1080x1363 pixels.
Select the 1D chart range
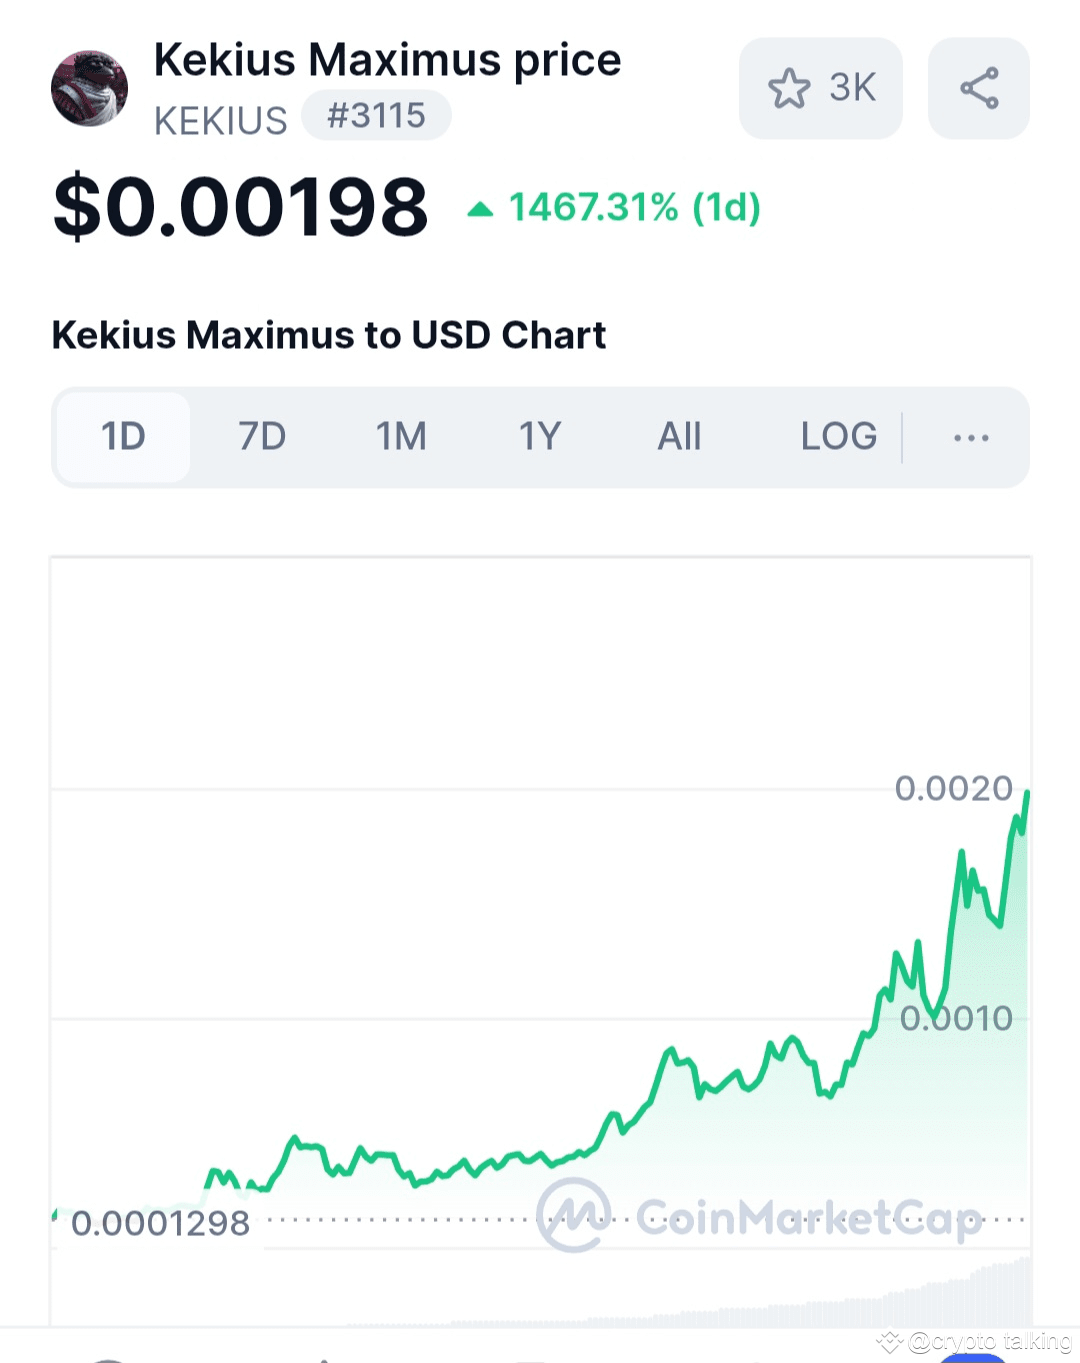click(123, 437)
